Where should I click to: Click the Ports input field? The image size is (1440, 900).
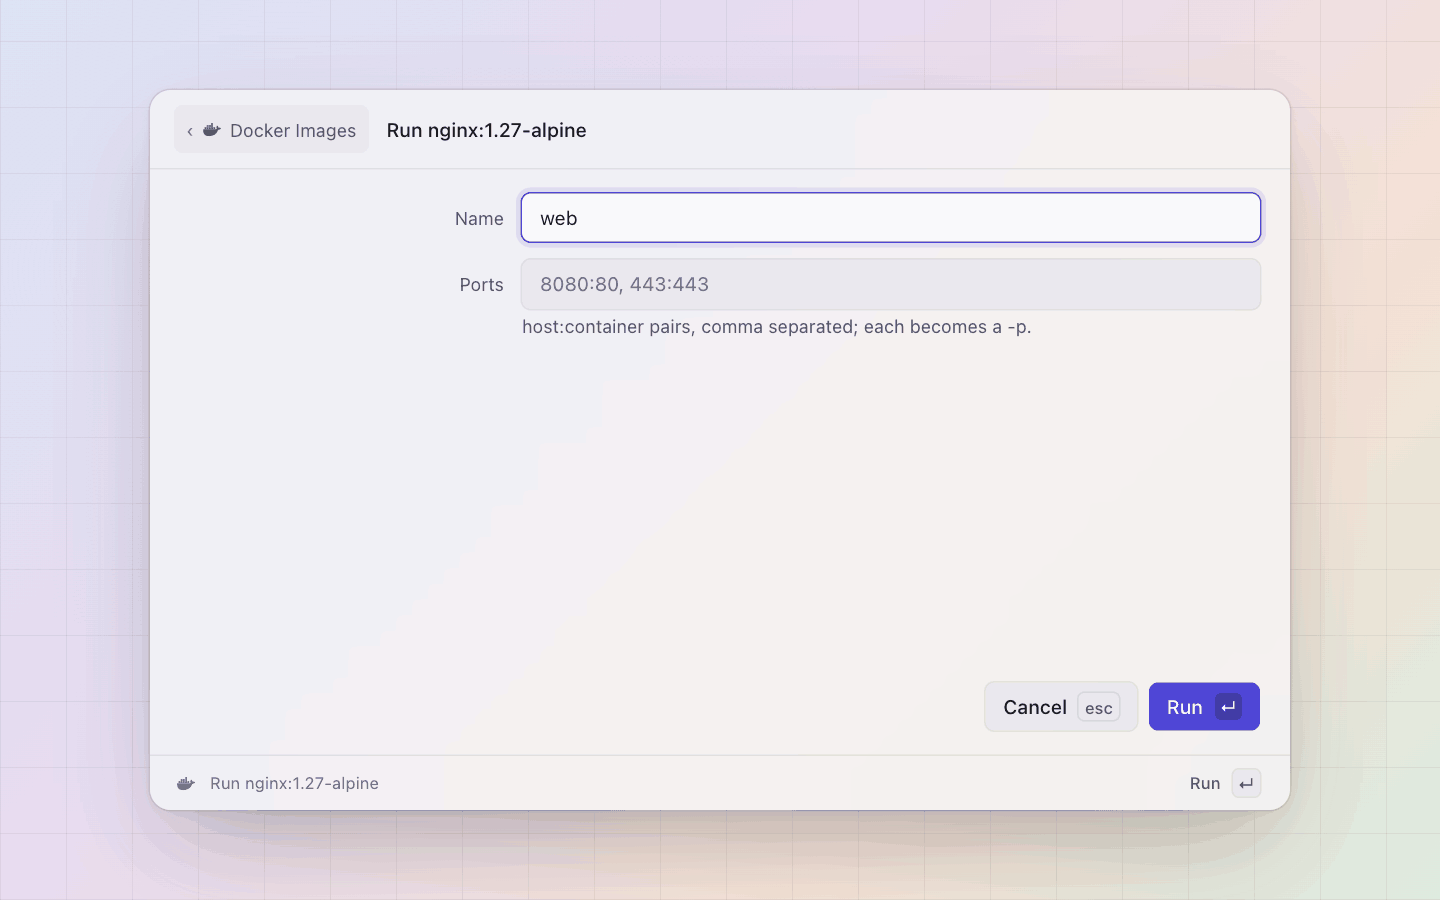pyautogui.click(x=890, y=284)
